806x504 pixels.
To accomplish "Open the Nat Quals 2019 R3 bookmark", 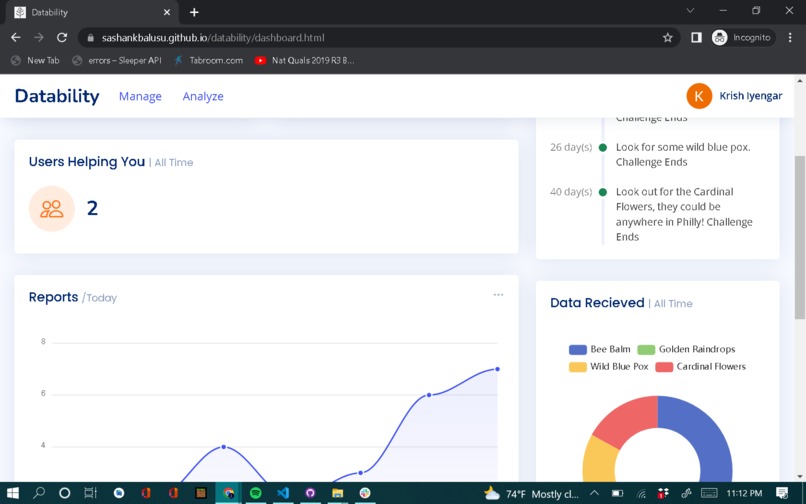I will [x=305, y=60].
